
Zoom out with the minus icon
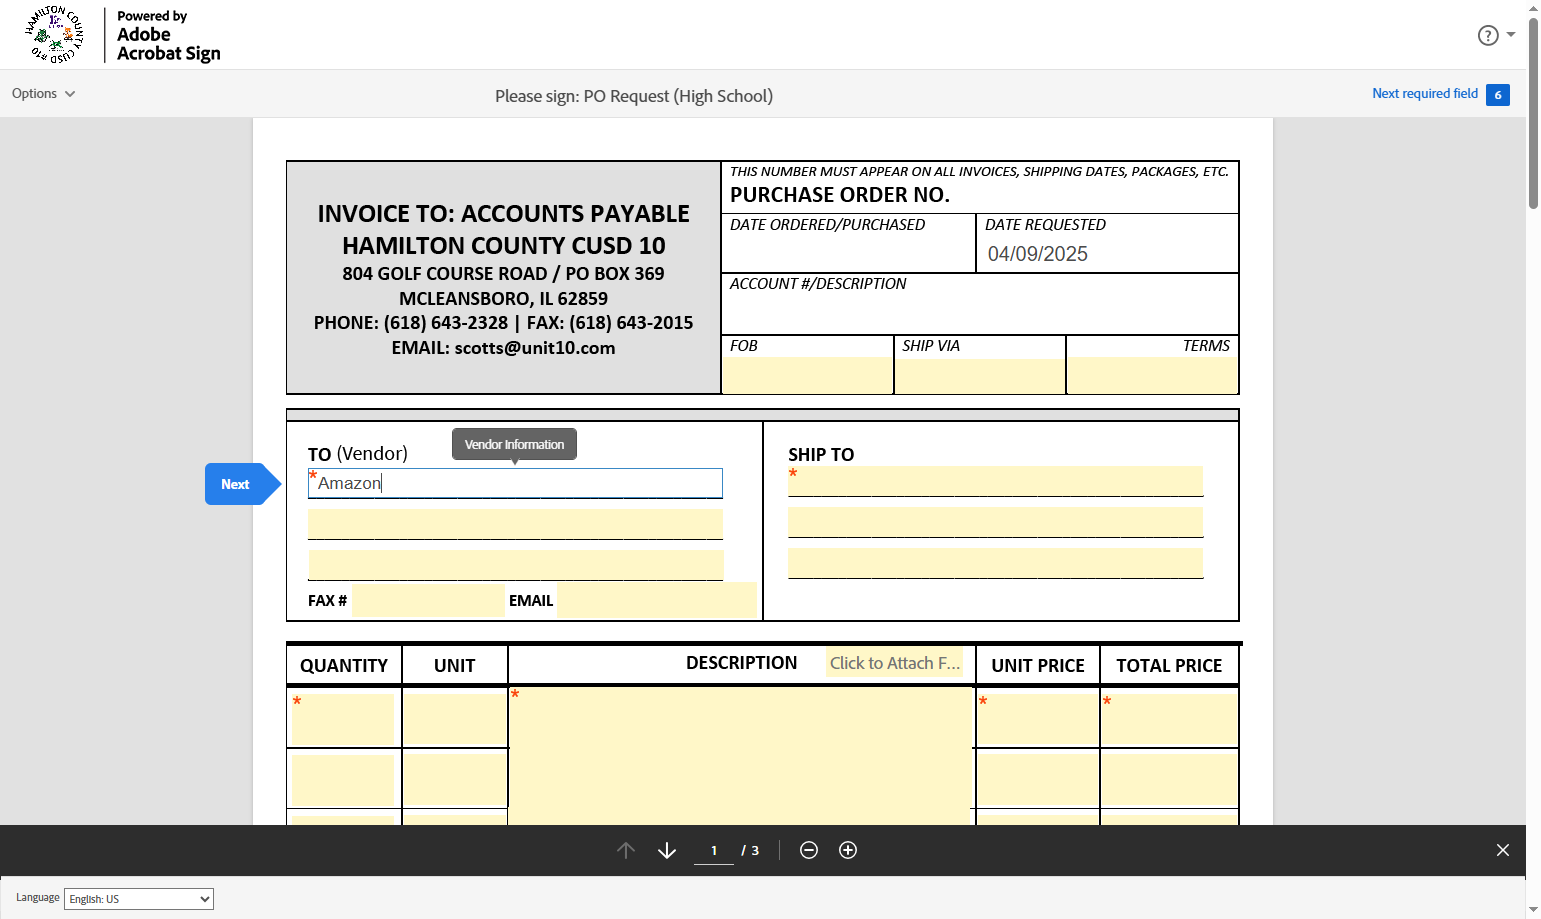[x=809, y=850]
